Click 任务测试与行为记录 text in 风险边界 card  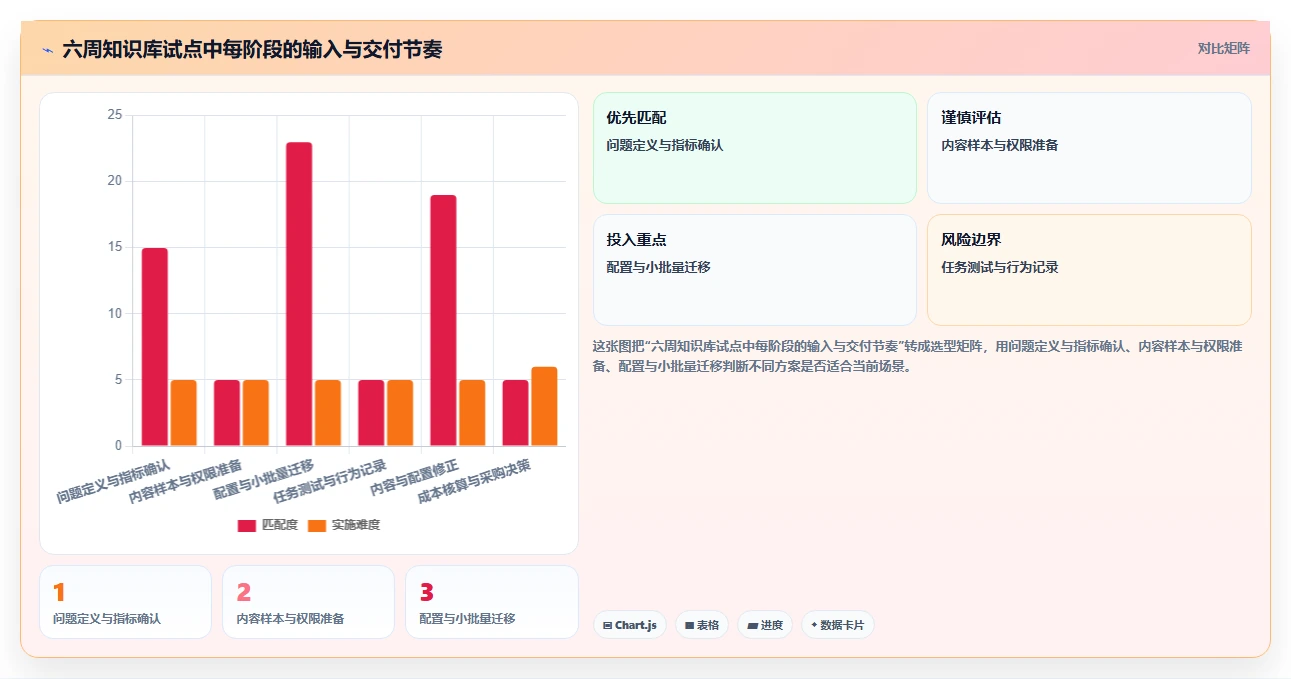point(1000,267)
